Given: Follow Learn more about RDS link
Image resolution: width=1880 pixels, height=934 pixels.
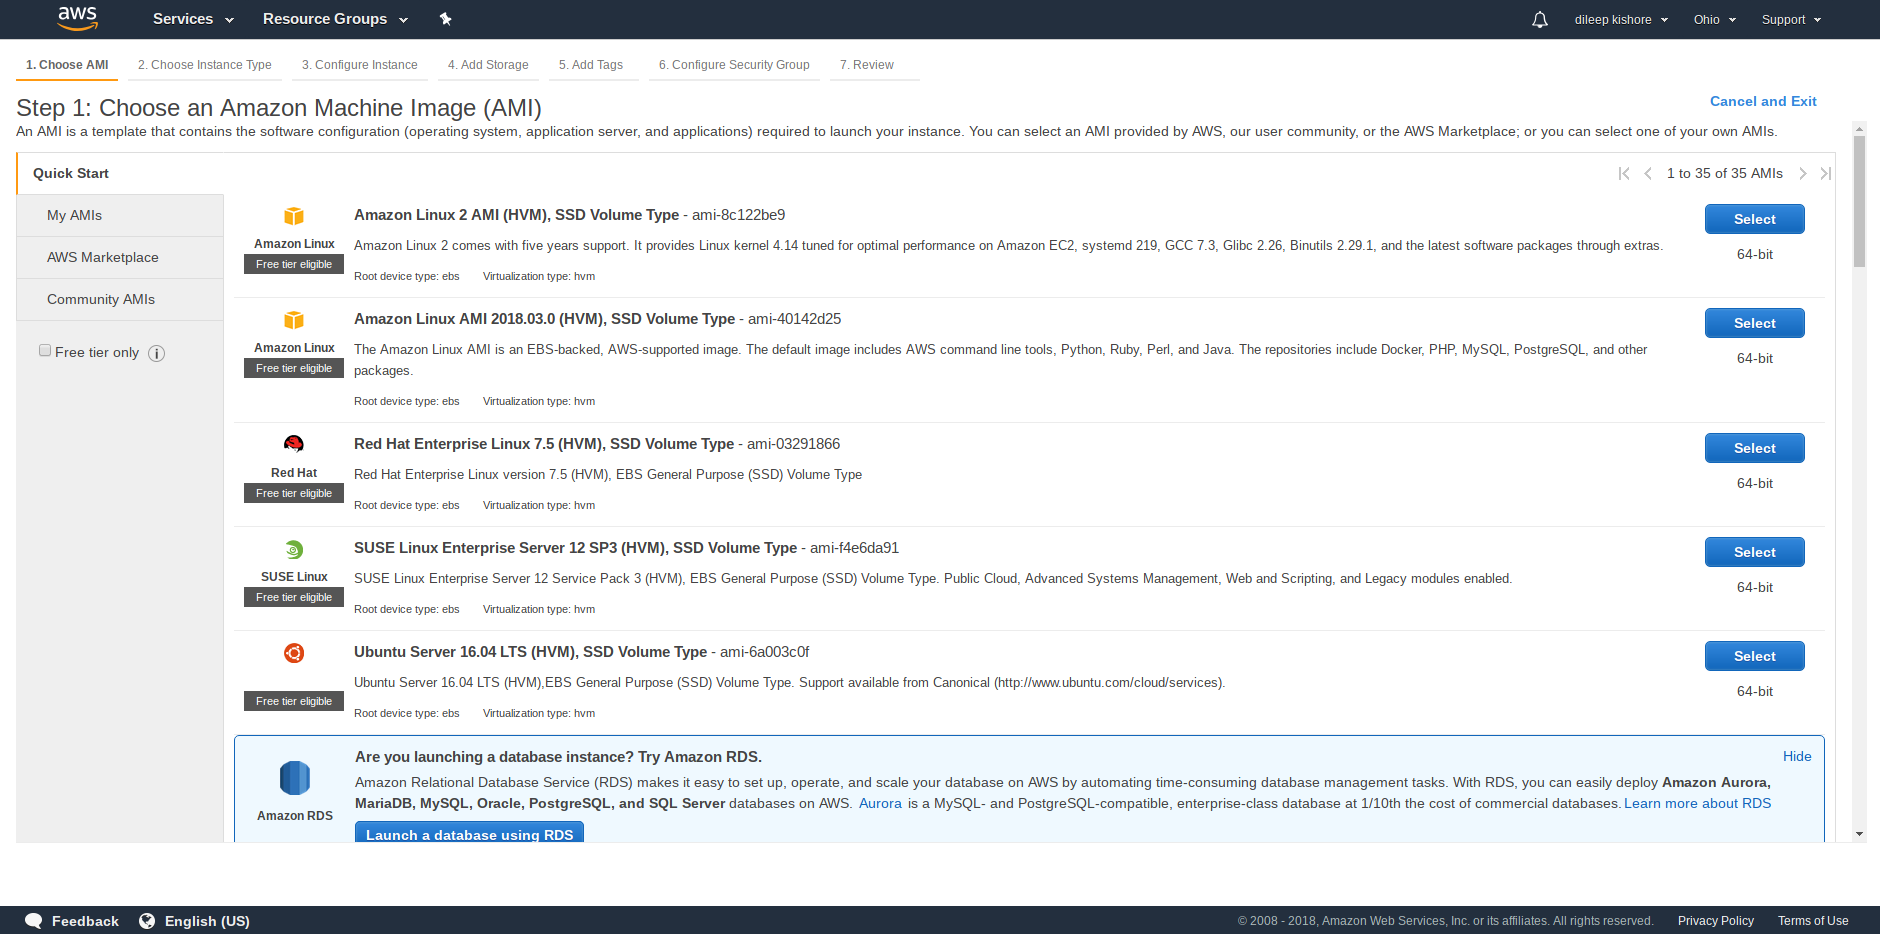Looking at the screenshot, I should 1697,803.
